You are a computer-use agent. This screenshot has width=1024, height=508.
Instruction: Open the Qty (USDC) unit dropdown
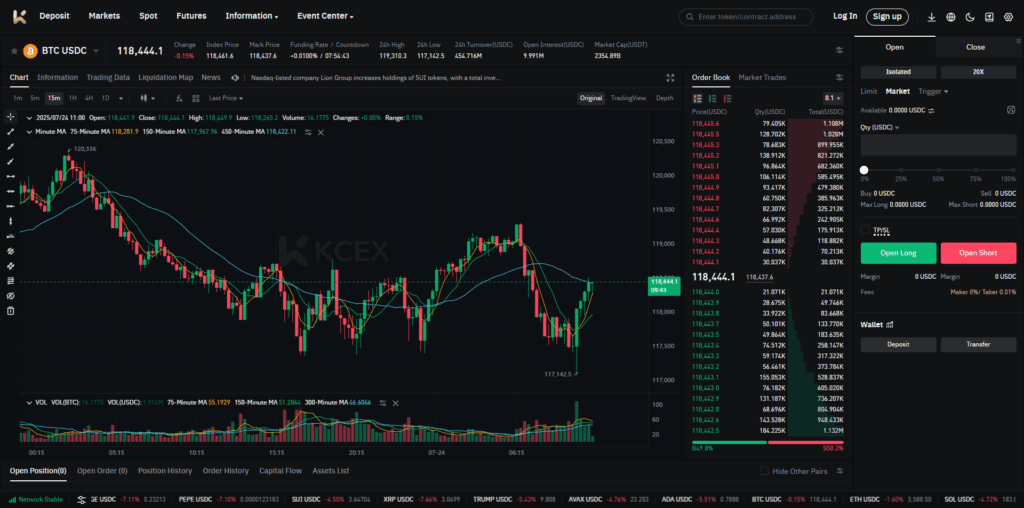pos(880,127)
